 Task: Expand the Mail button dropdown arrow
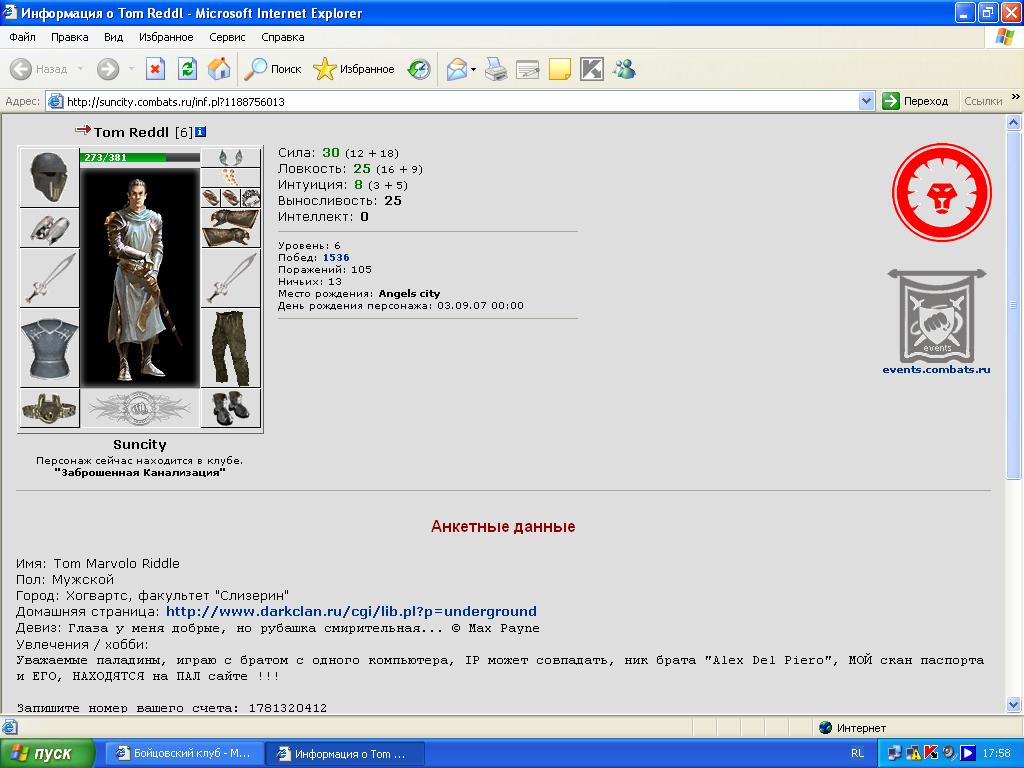473,69
